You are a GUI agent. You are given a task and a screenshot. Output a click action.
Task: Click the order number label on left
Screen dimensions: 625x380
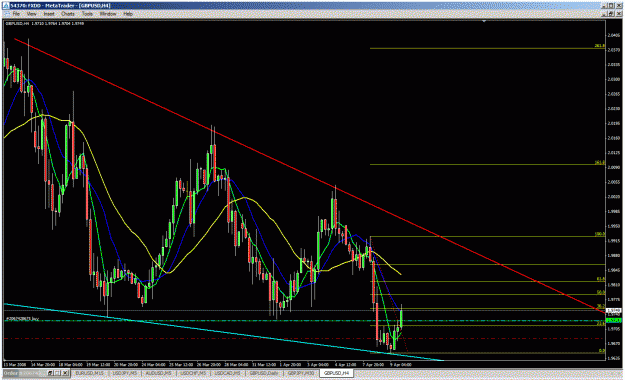22,319
